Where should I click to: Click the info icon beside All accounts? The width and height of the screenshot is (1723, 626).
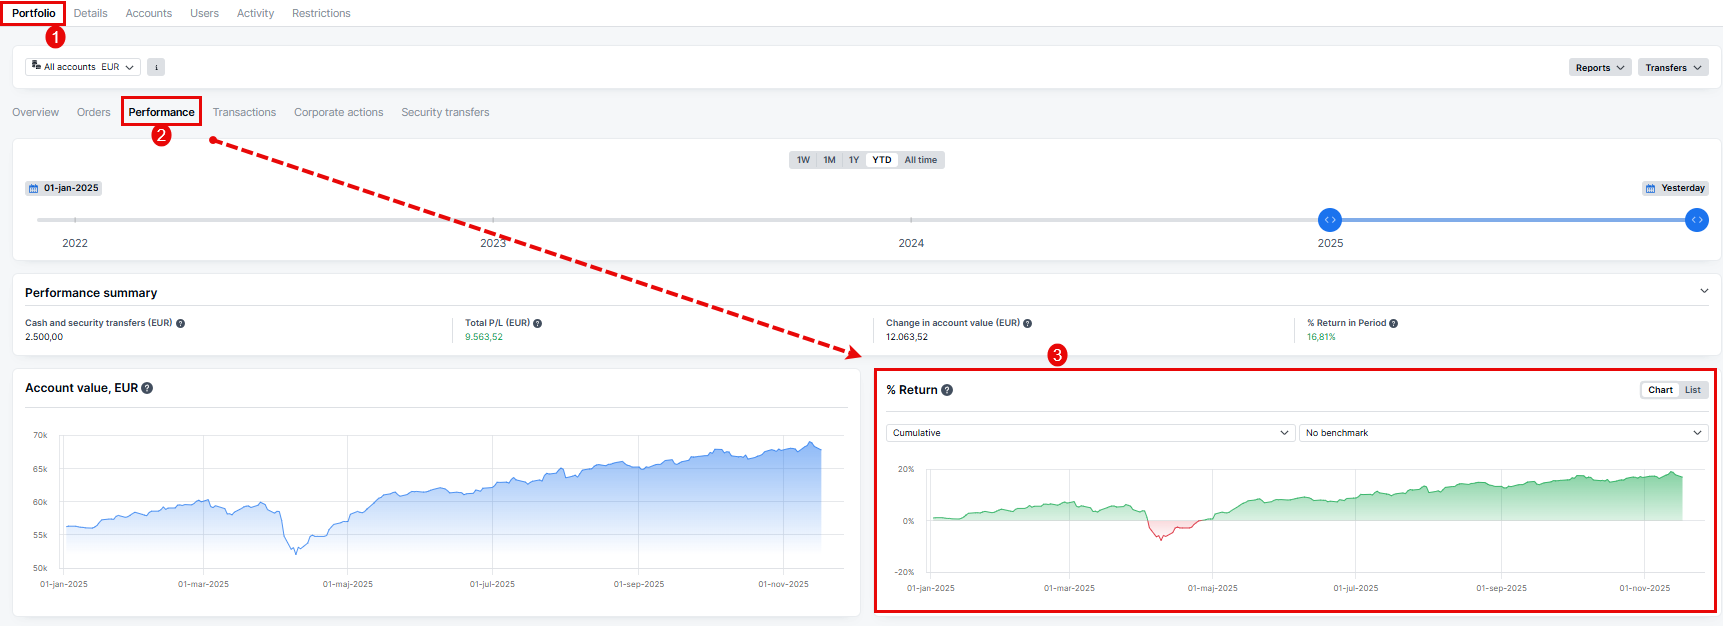(156, 67)
